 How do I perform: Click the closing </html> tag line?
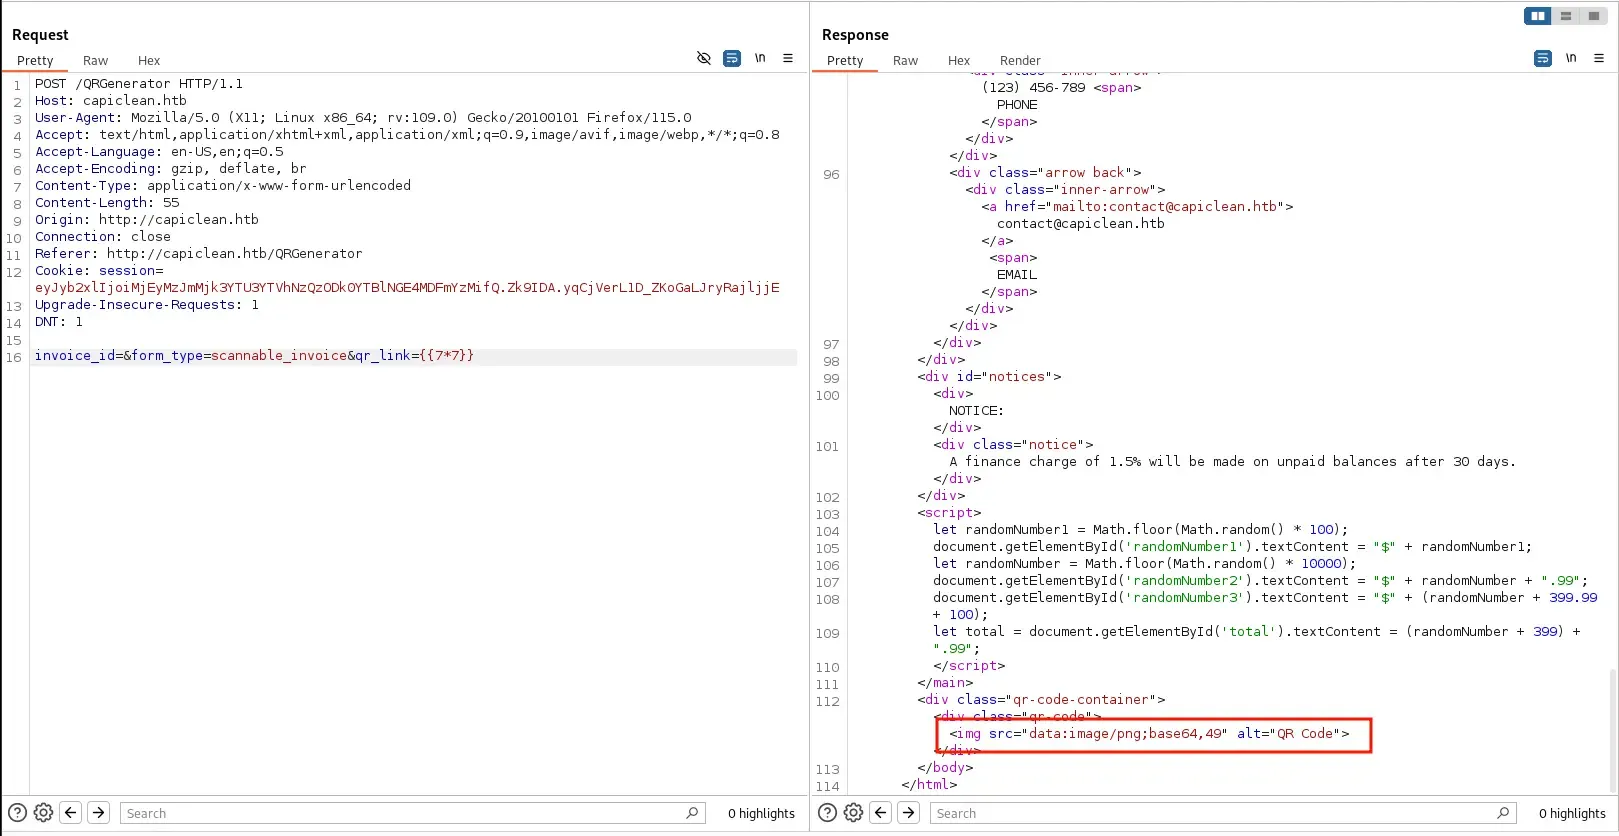tap(929, 785)
